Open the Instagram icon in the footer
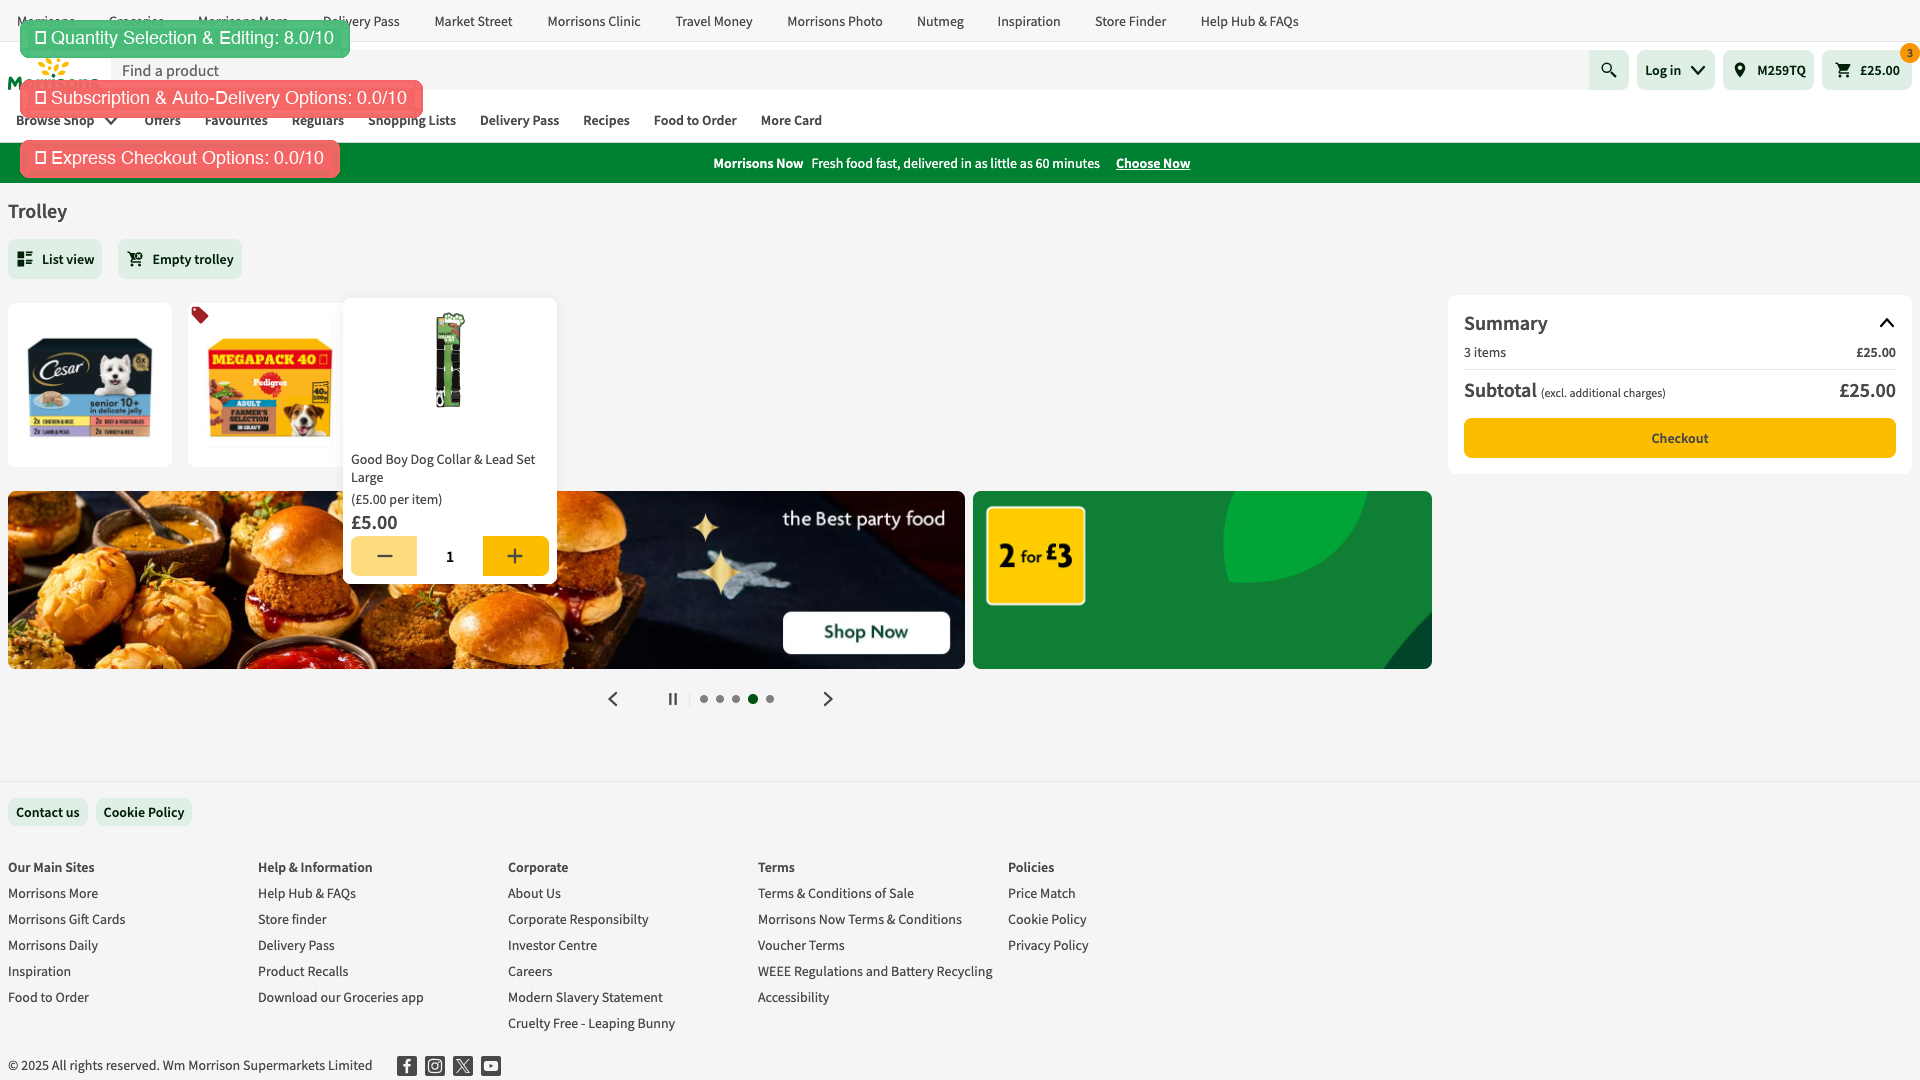Image resolution: width=1920 pixels, height=1080 pixels. (434, 1066)
